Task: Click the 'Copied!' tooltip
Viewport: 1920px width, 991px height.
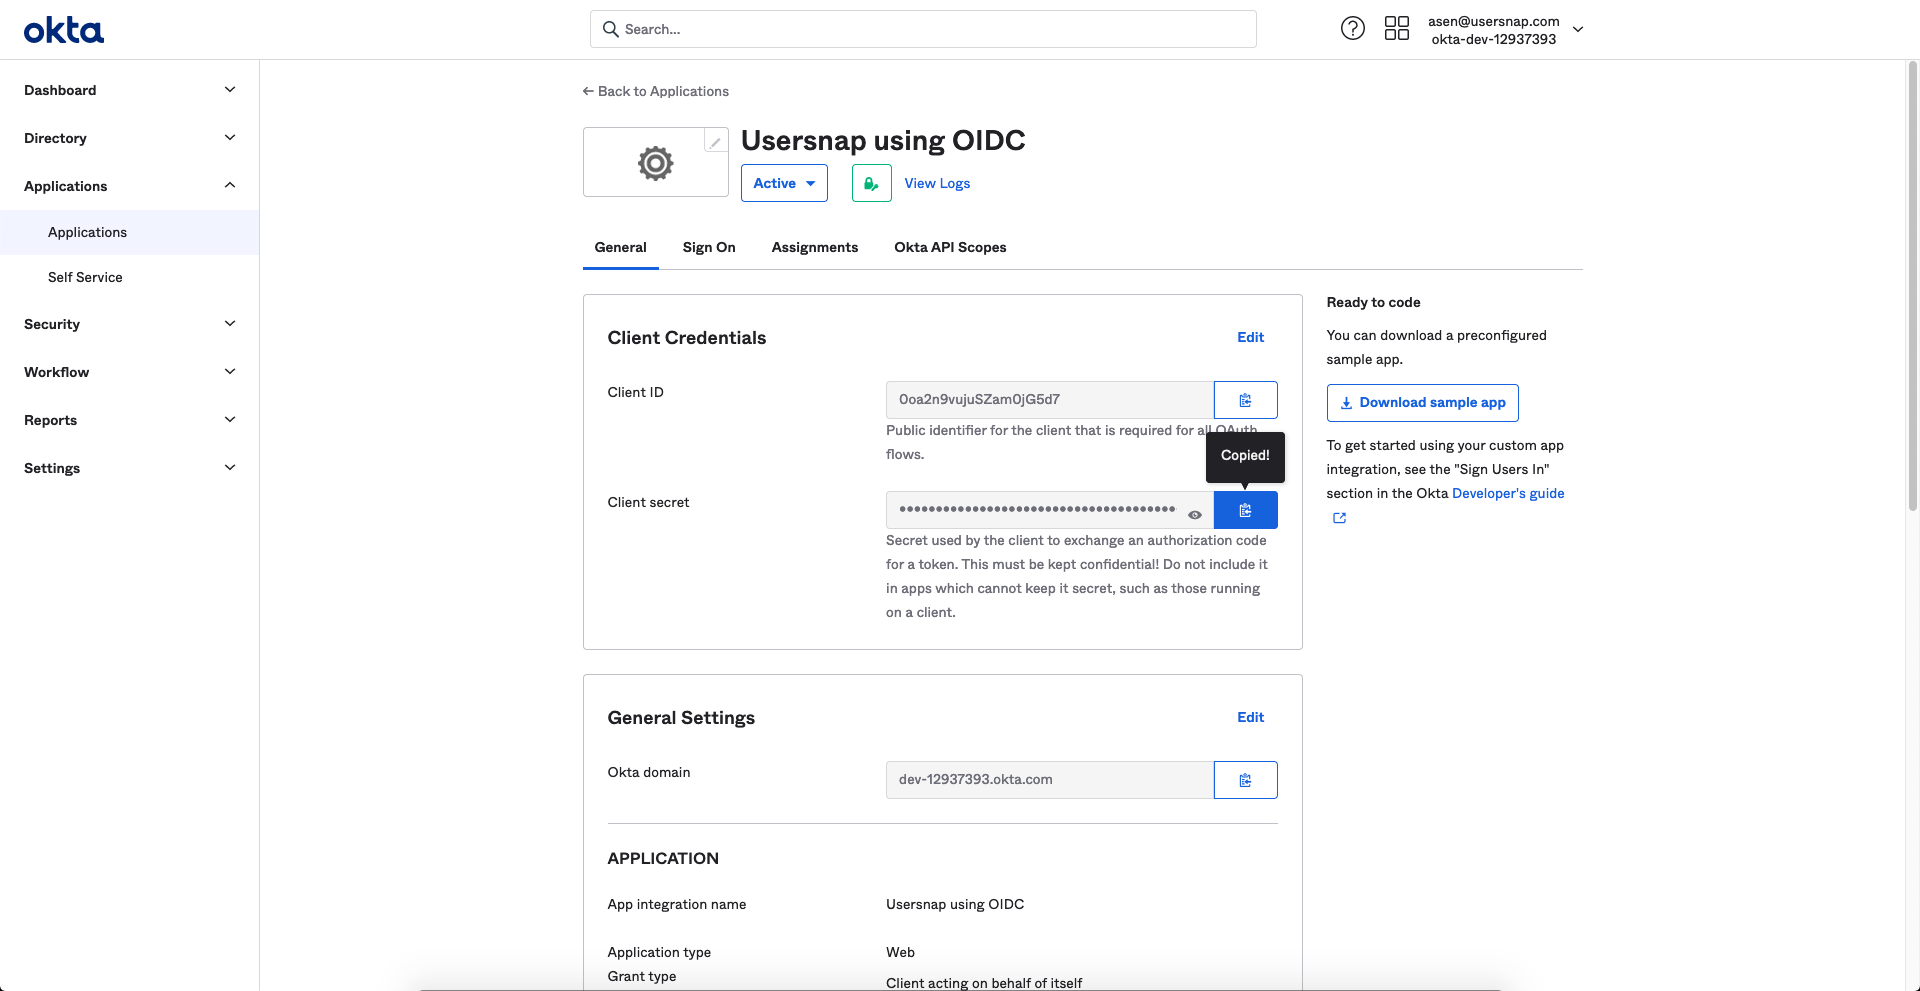Action: (x=1245, y=456)
